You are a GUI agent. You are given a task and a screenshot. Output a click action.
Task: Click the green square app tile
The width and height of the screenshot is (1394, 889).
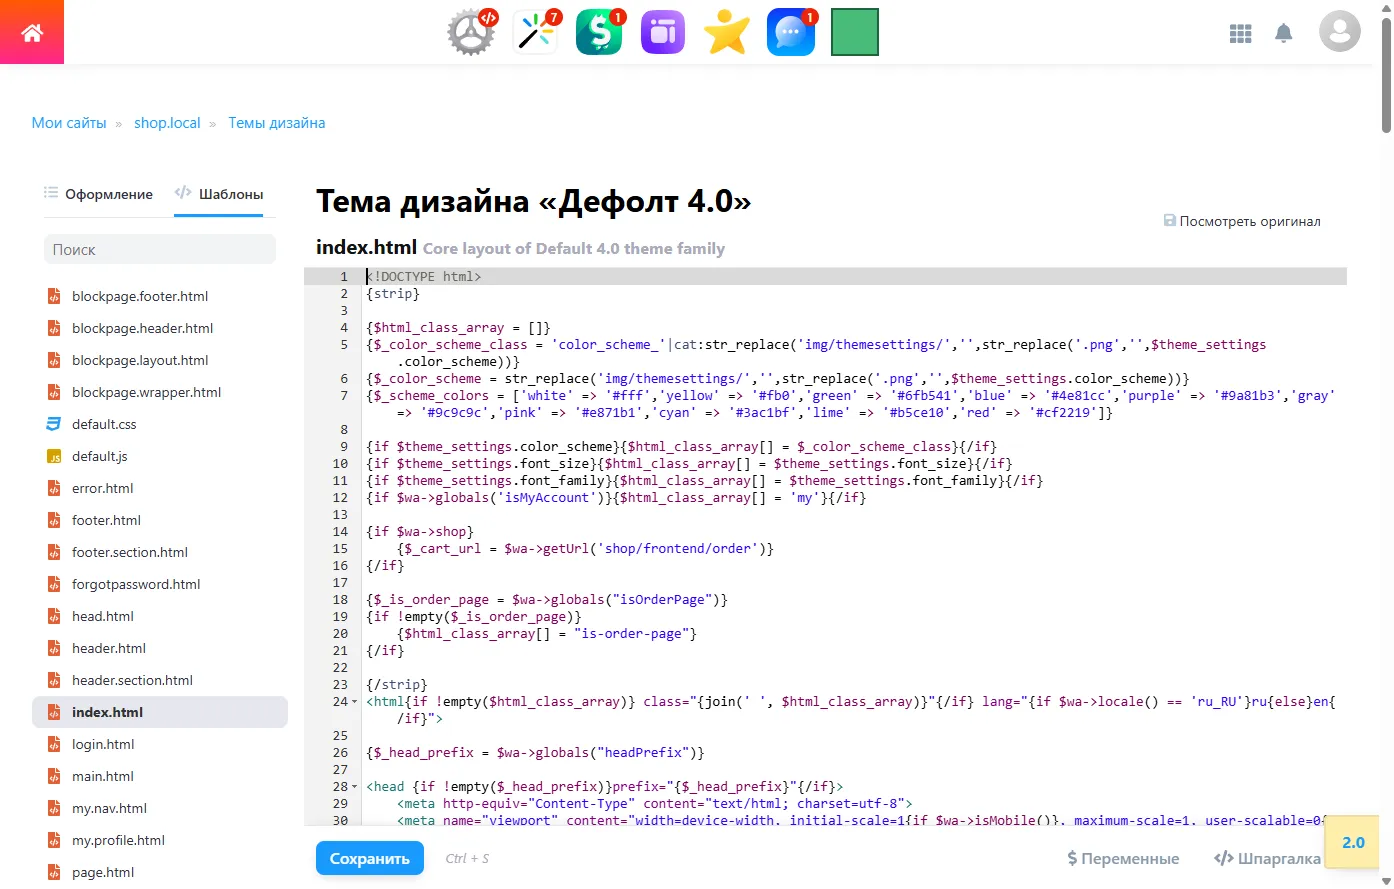pyautogui.click(x=854, y=31)
